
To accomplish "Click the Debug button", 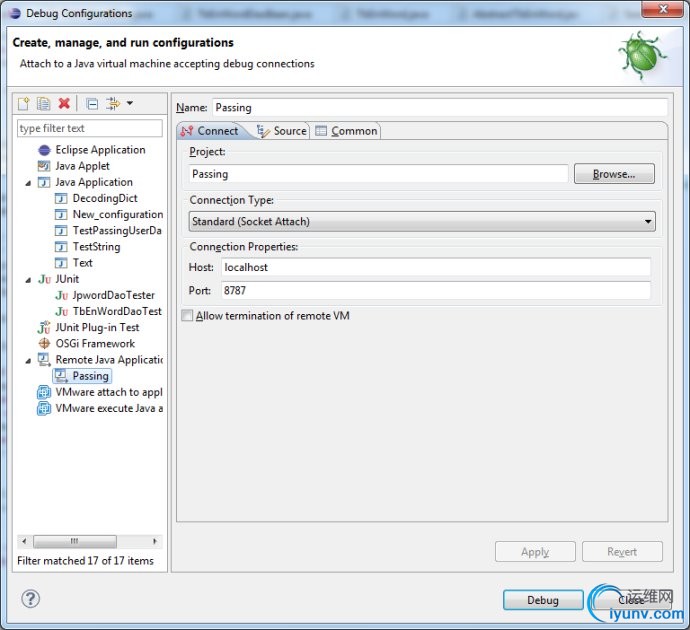I will 543,600.
